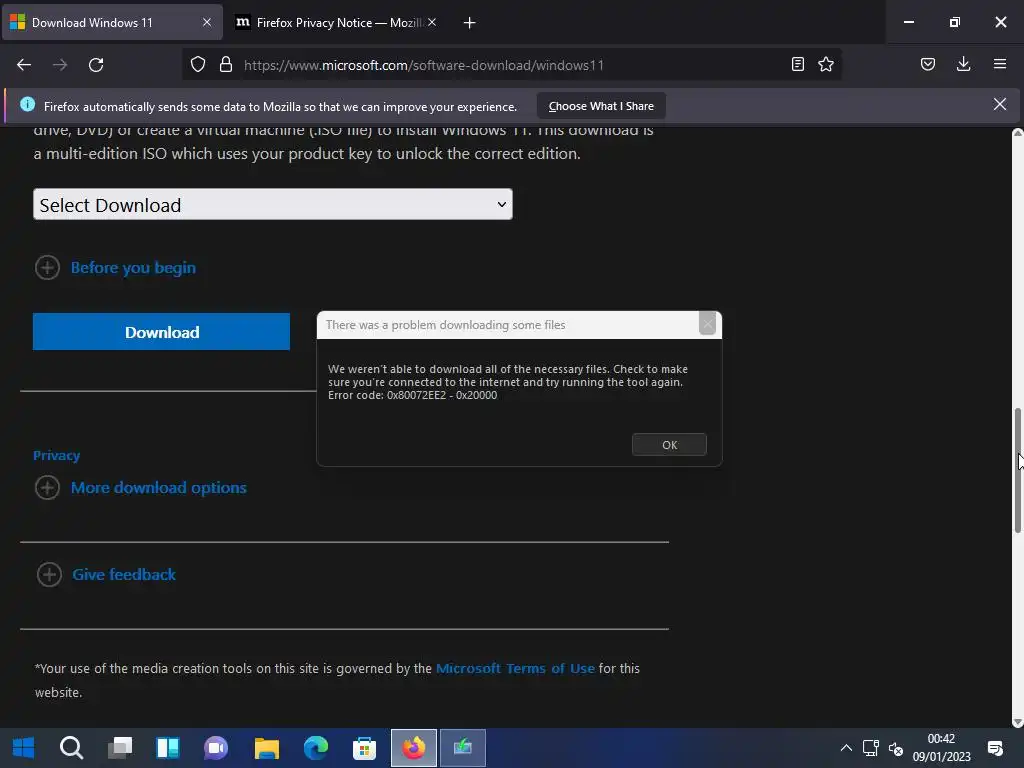The height and width of the screenshot is (768, 1024).
Task: Restore down the Firefox window
Action: (x=955, y=22)
